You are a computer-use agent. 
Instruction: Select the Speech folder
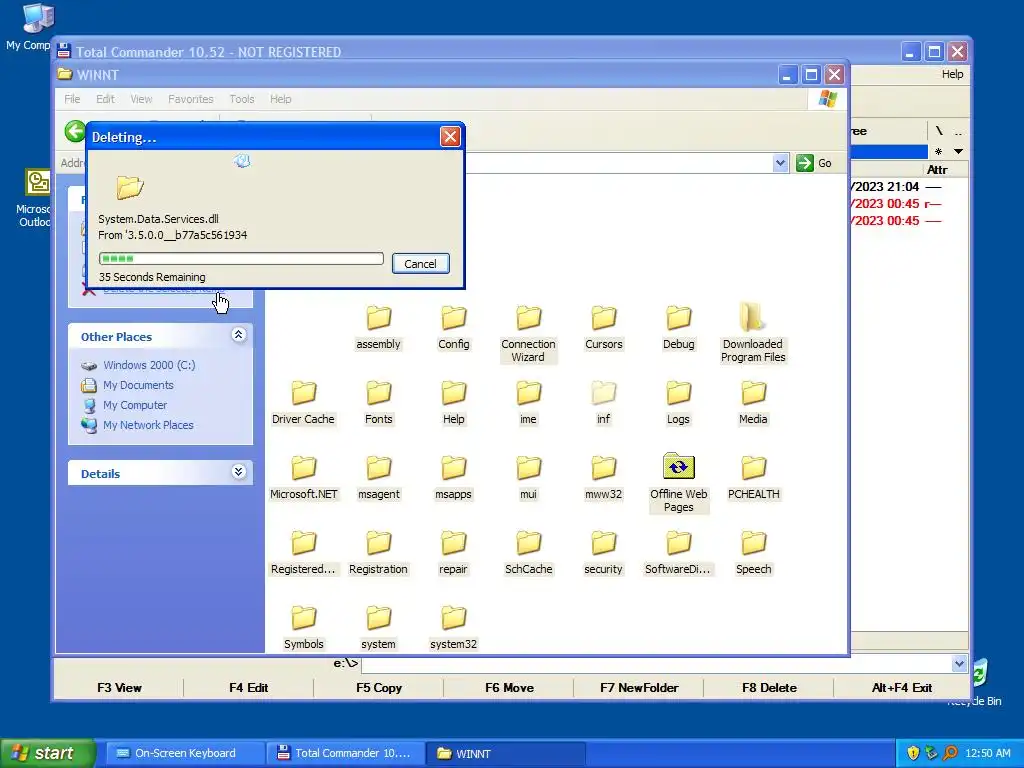[753, 553]
